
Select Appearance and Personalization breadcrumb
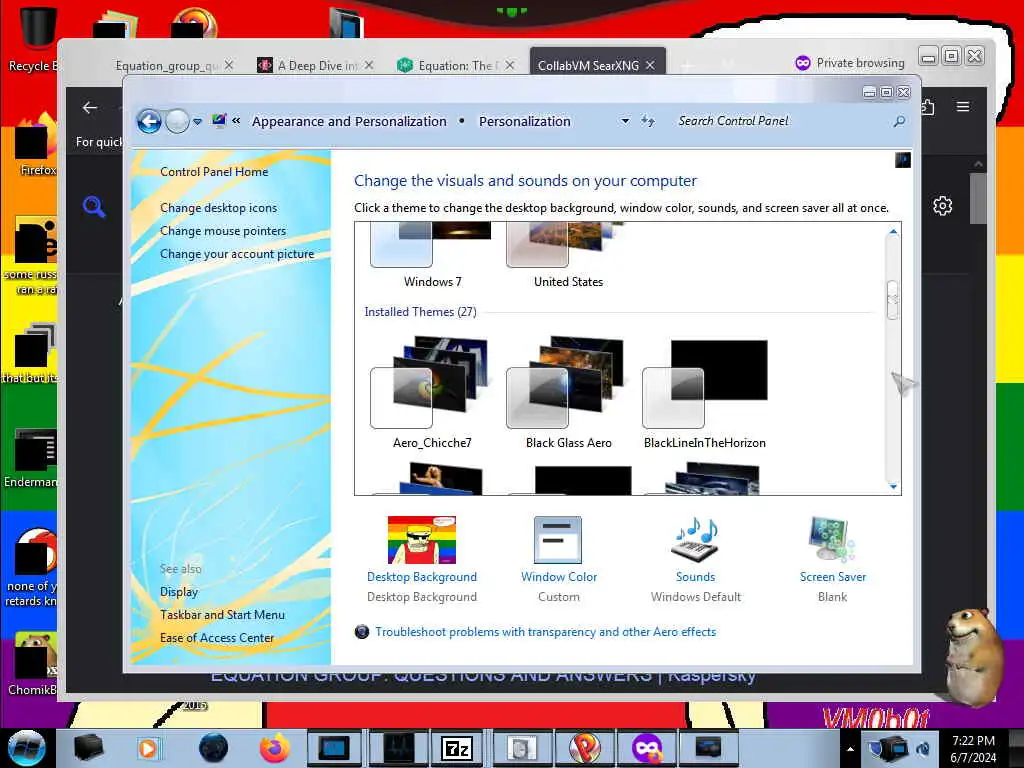[349, 121]
